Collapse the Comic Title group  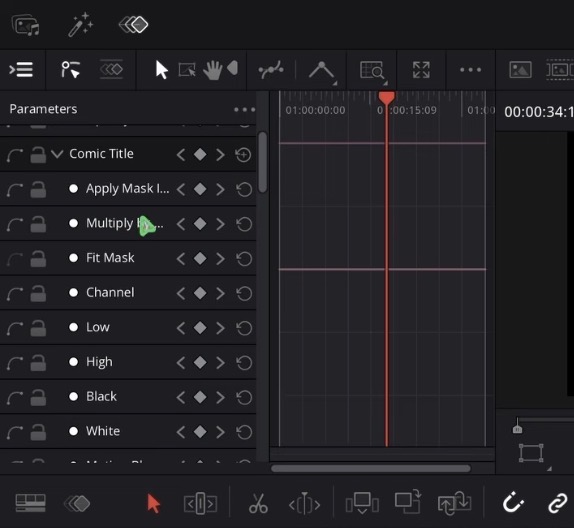pos(57,154)
